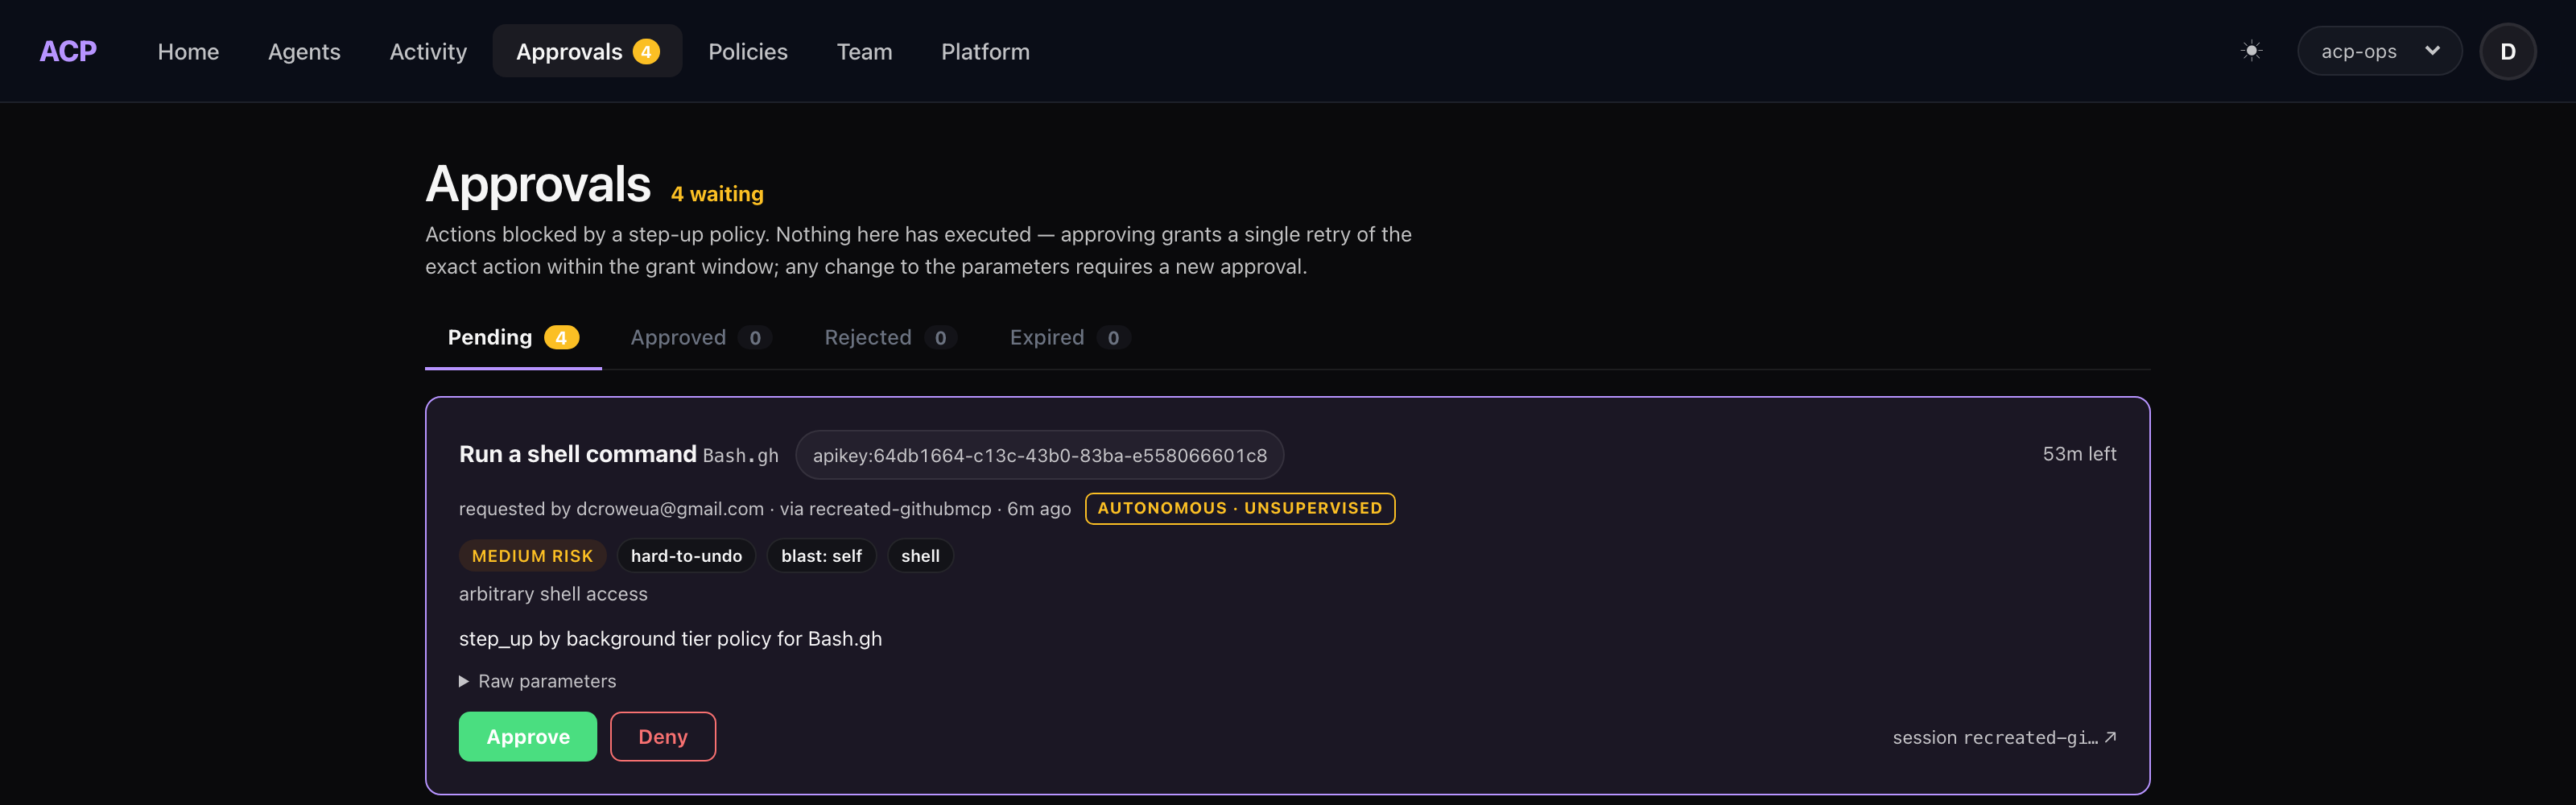The image size is (2576, 805).
Task: Switch to the Expired tab
Action: point(1069,337)
